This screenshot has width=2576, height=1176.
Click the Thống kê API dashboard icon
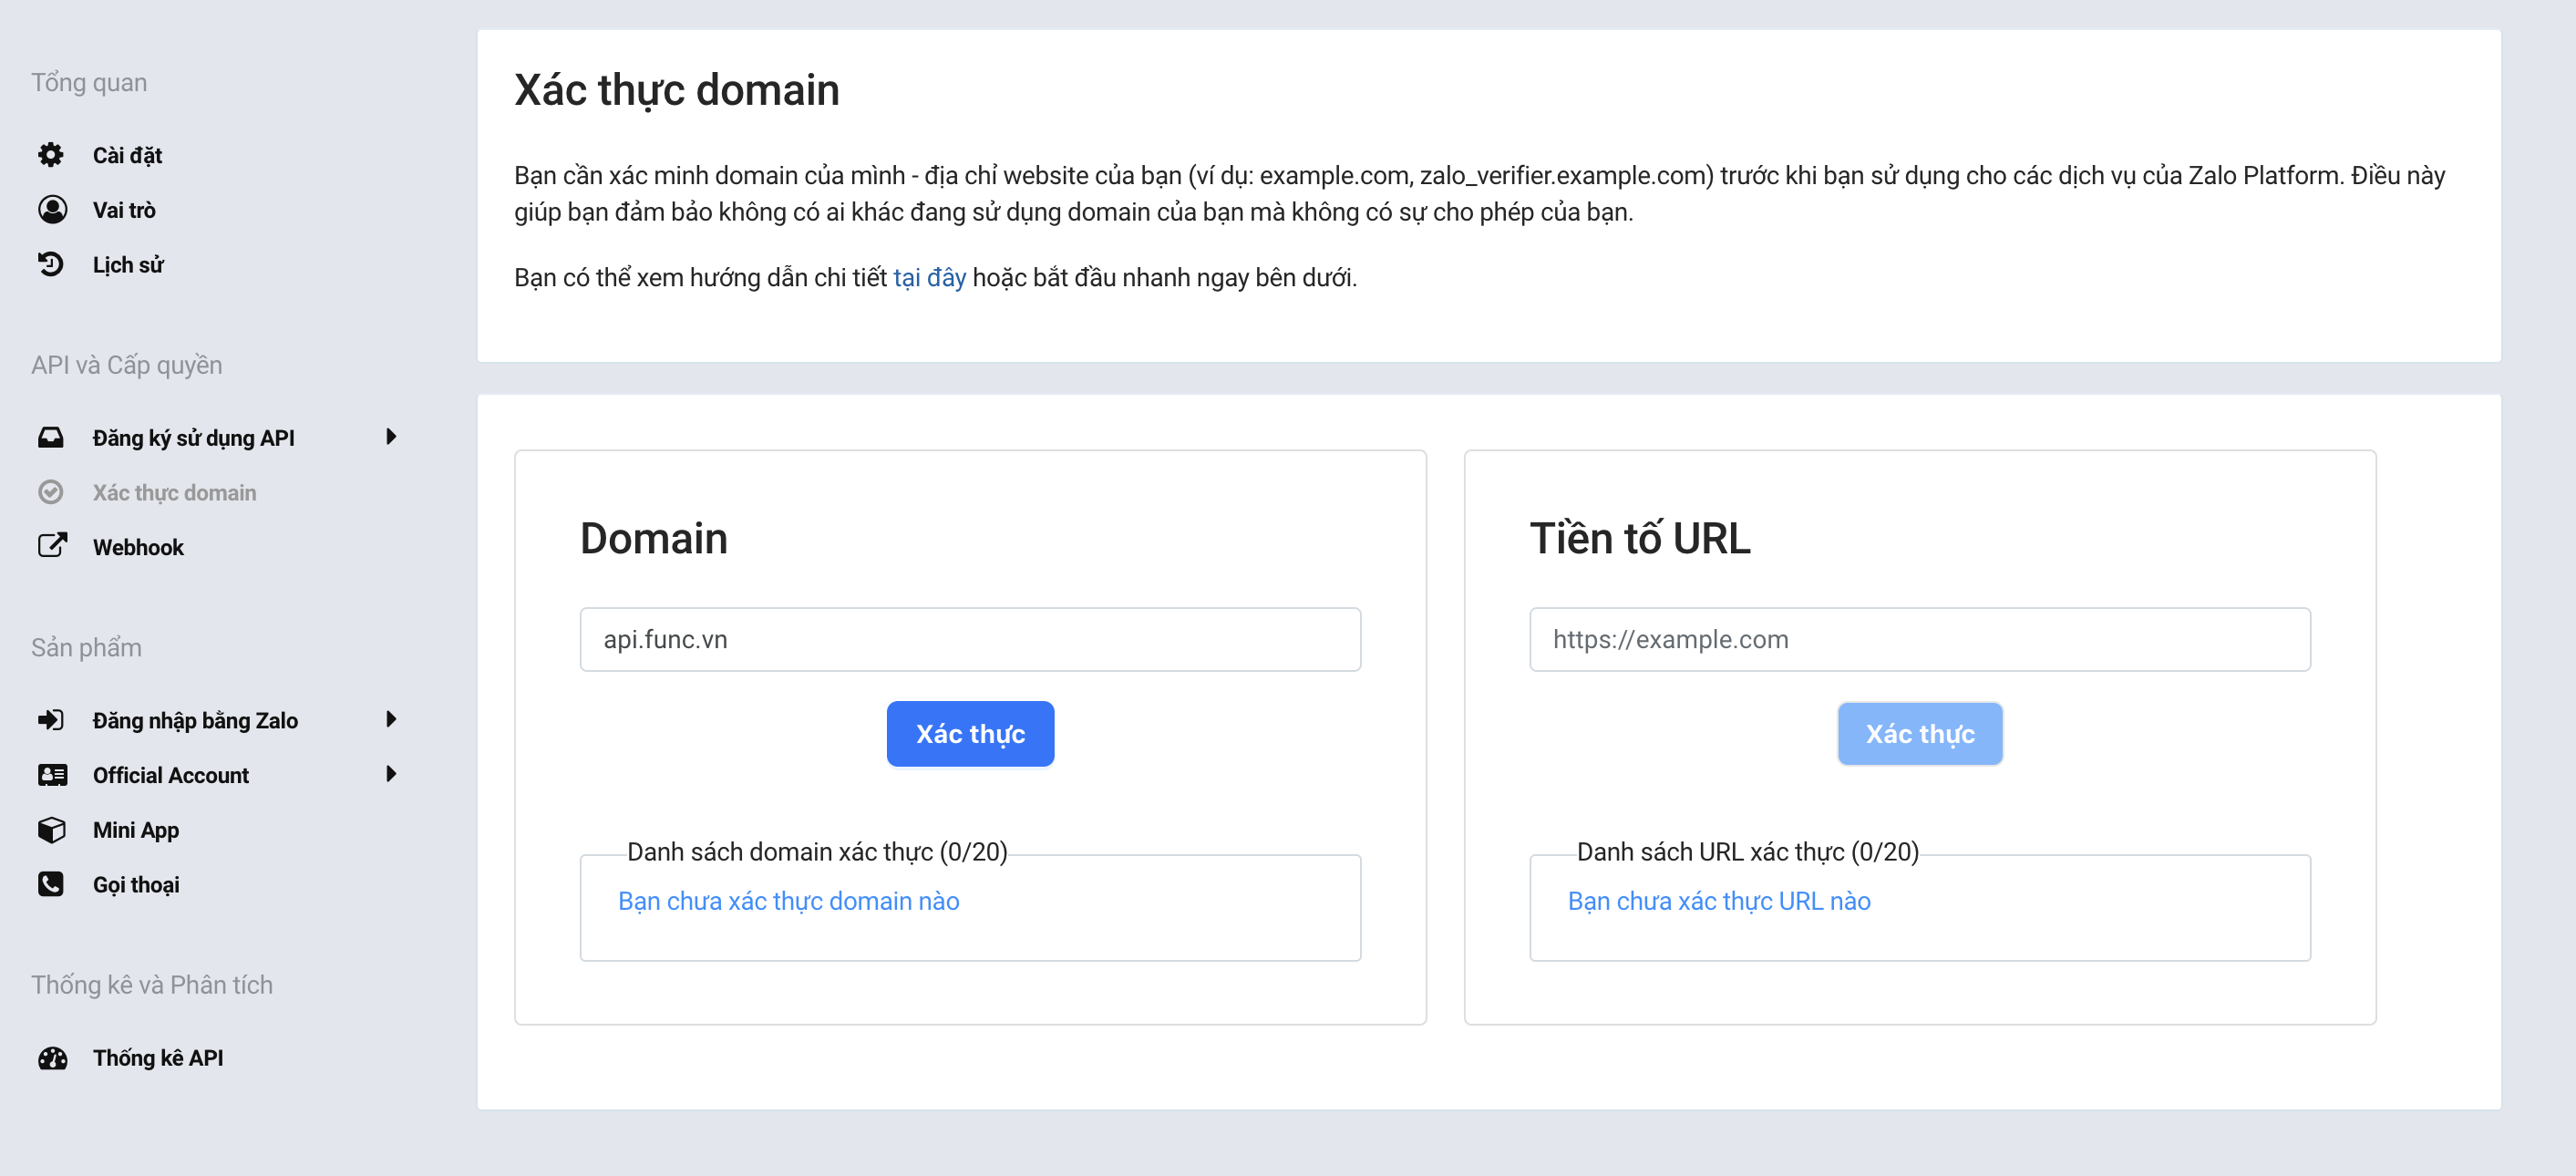pyautogui.click(x=52, y=1058)
